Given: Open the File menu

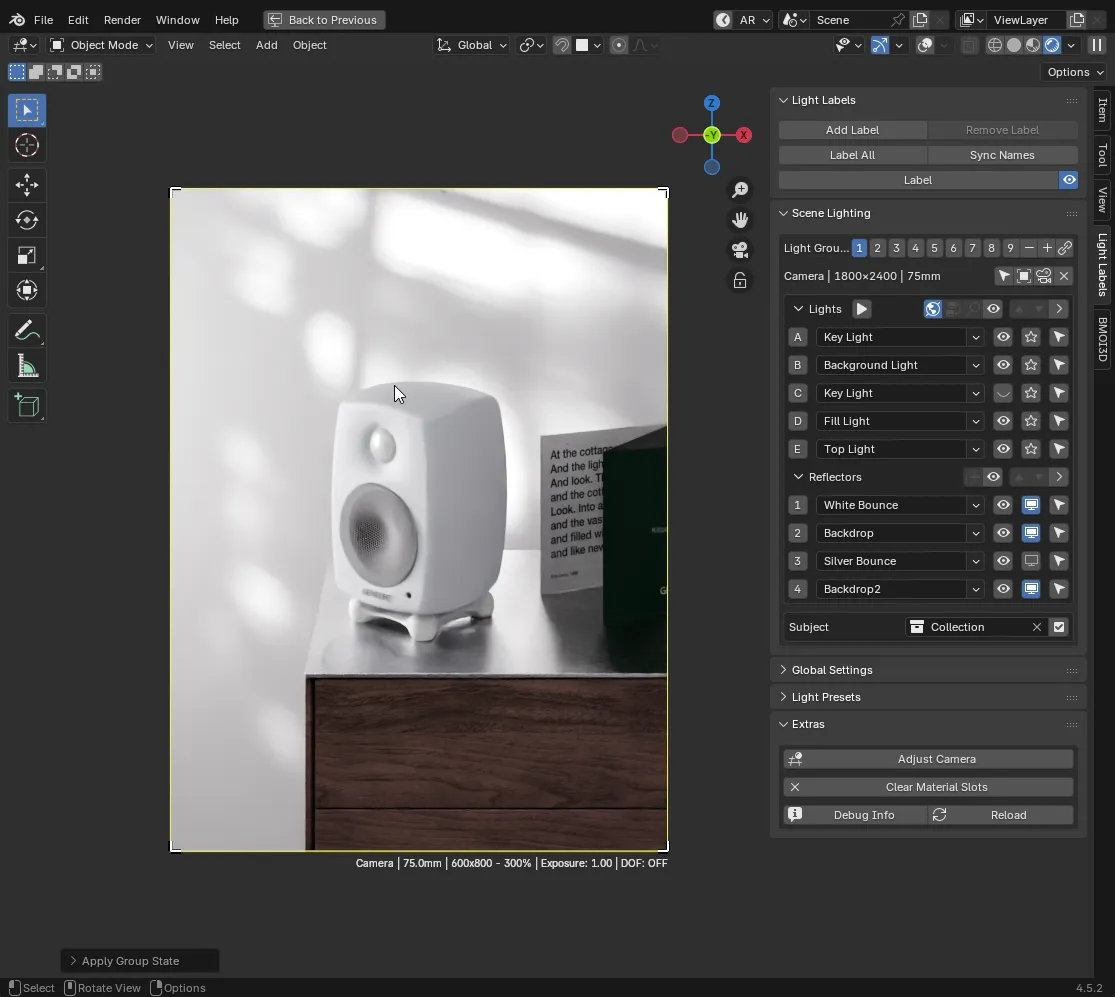Looking at the screenshot, I should point(43,20).
